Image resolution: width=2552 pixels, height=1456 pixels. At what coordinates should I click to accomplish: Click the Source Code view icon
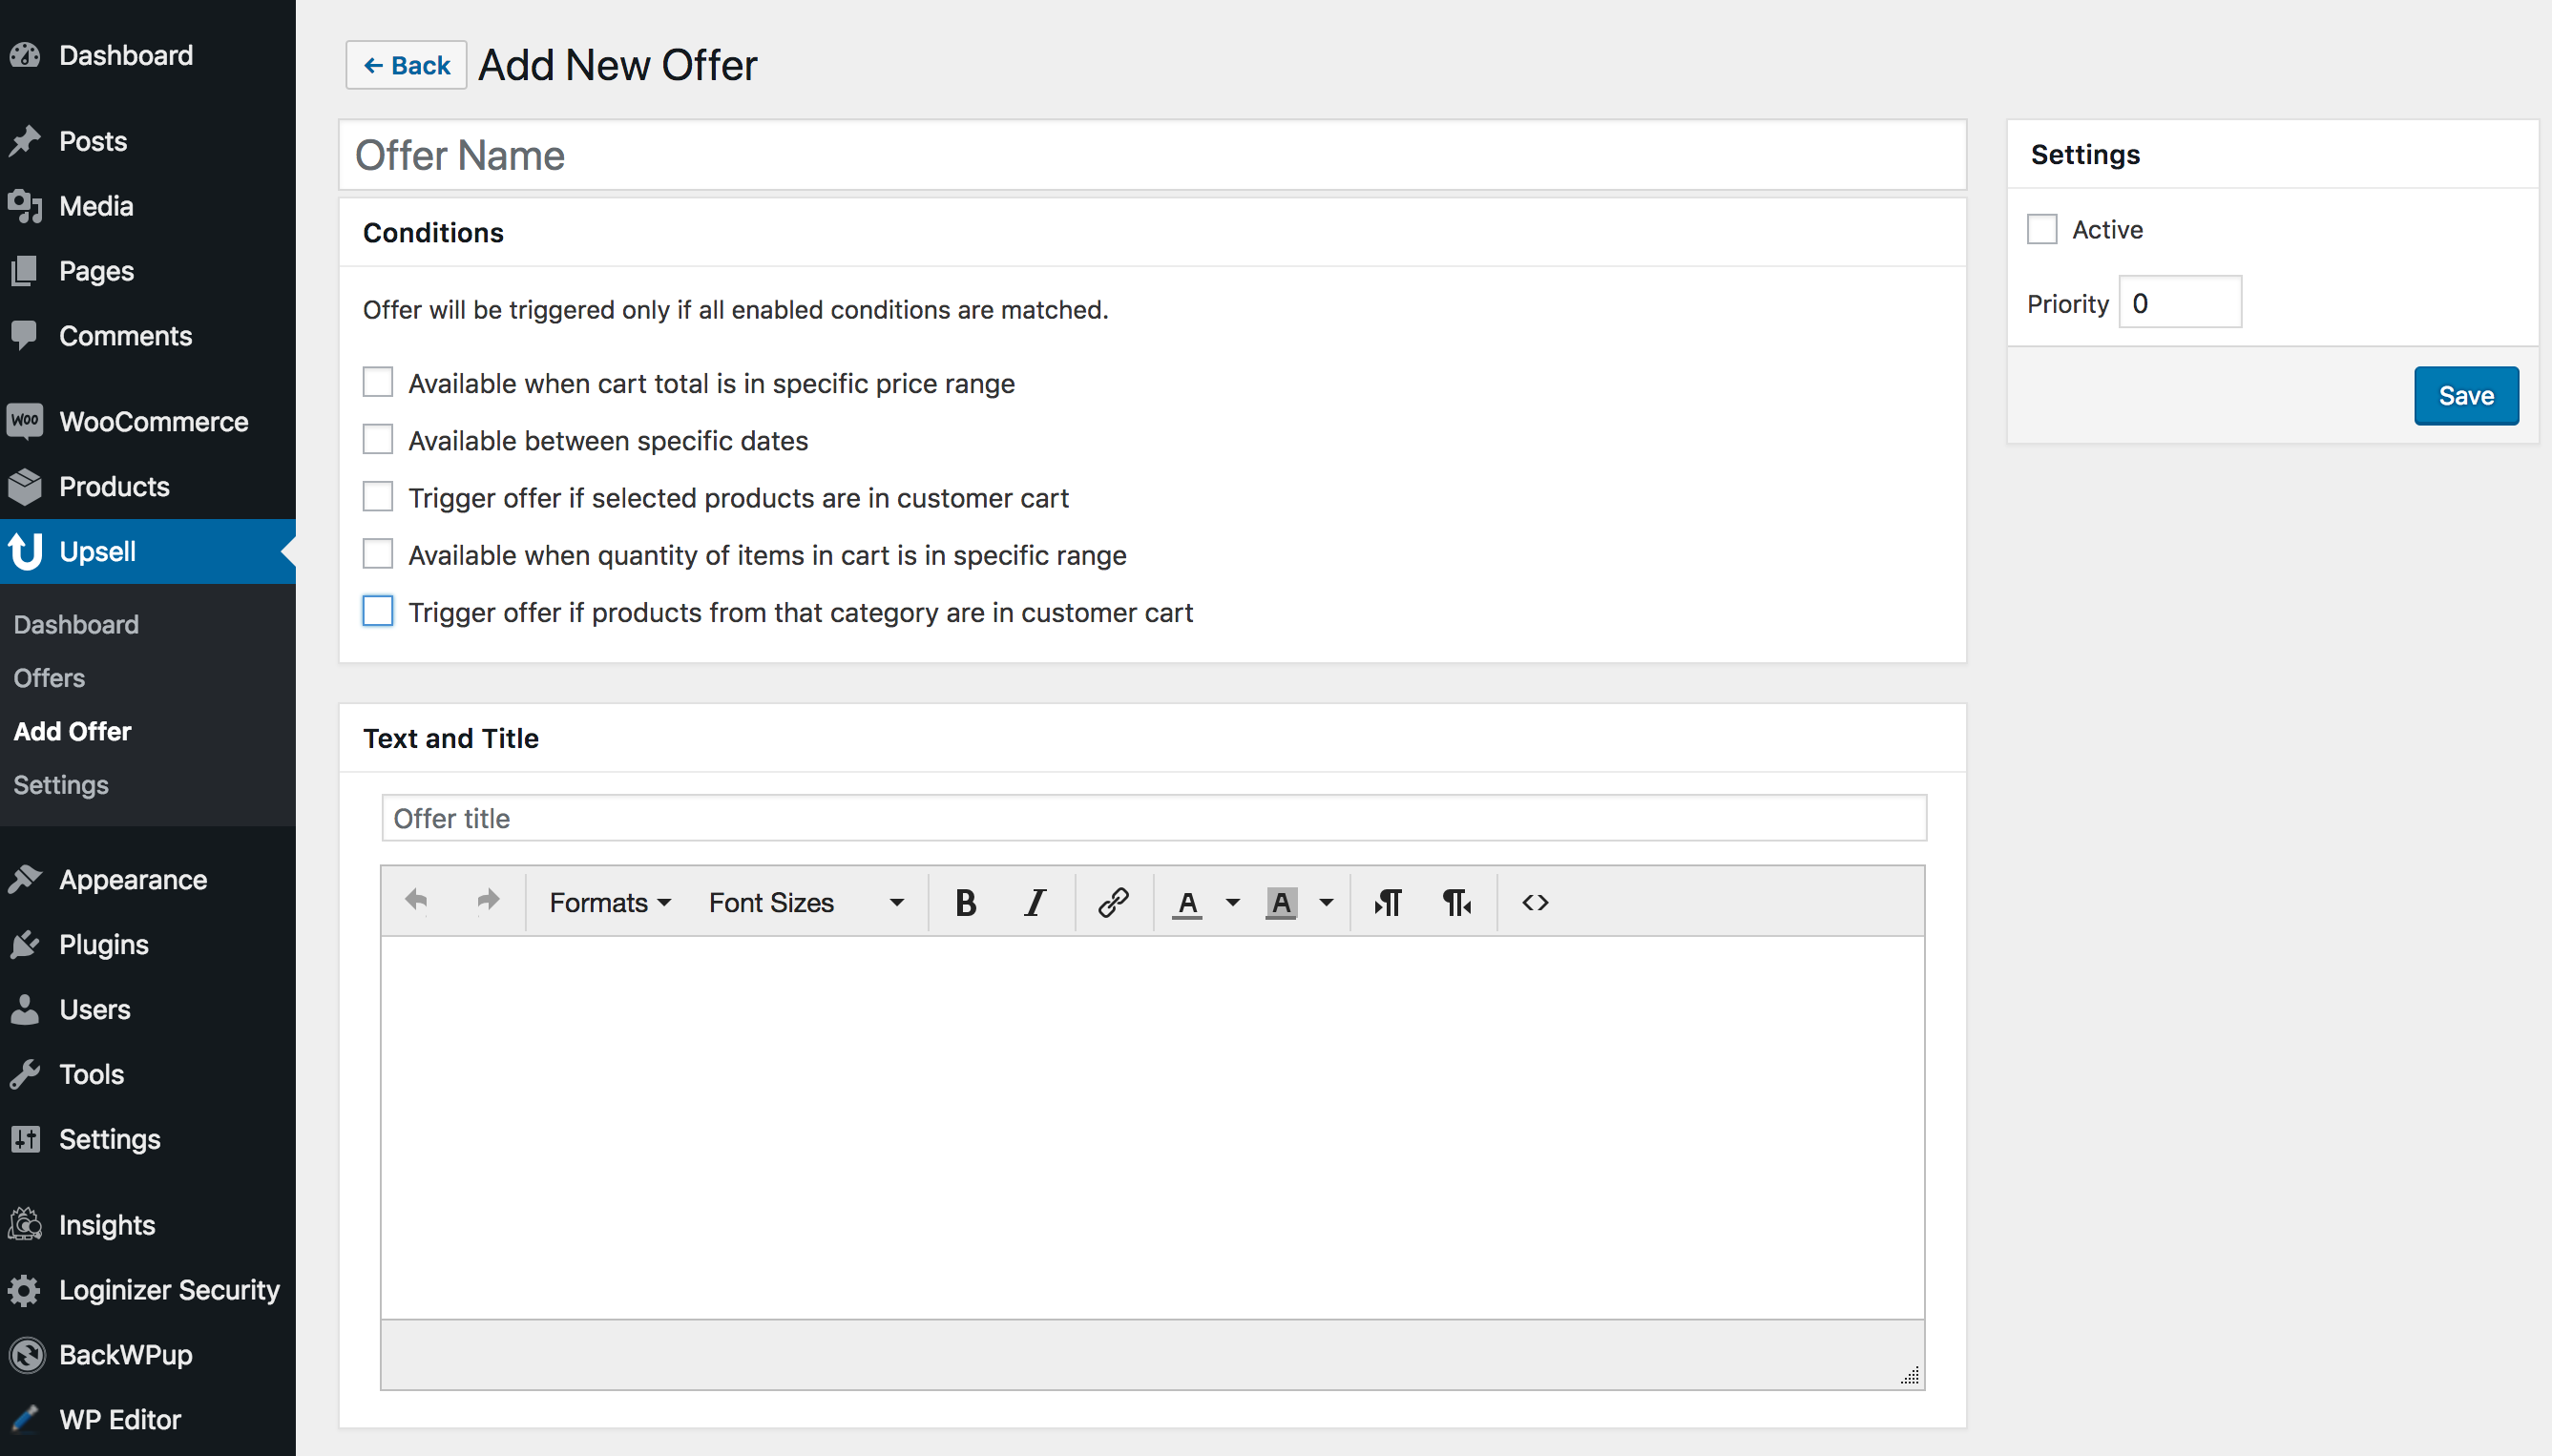[1536, 903]
